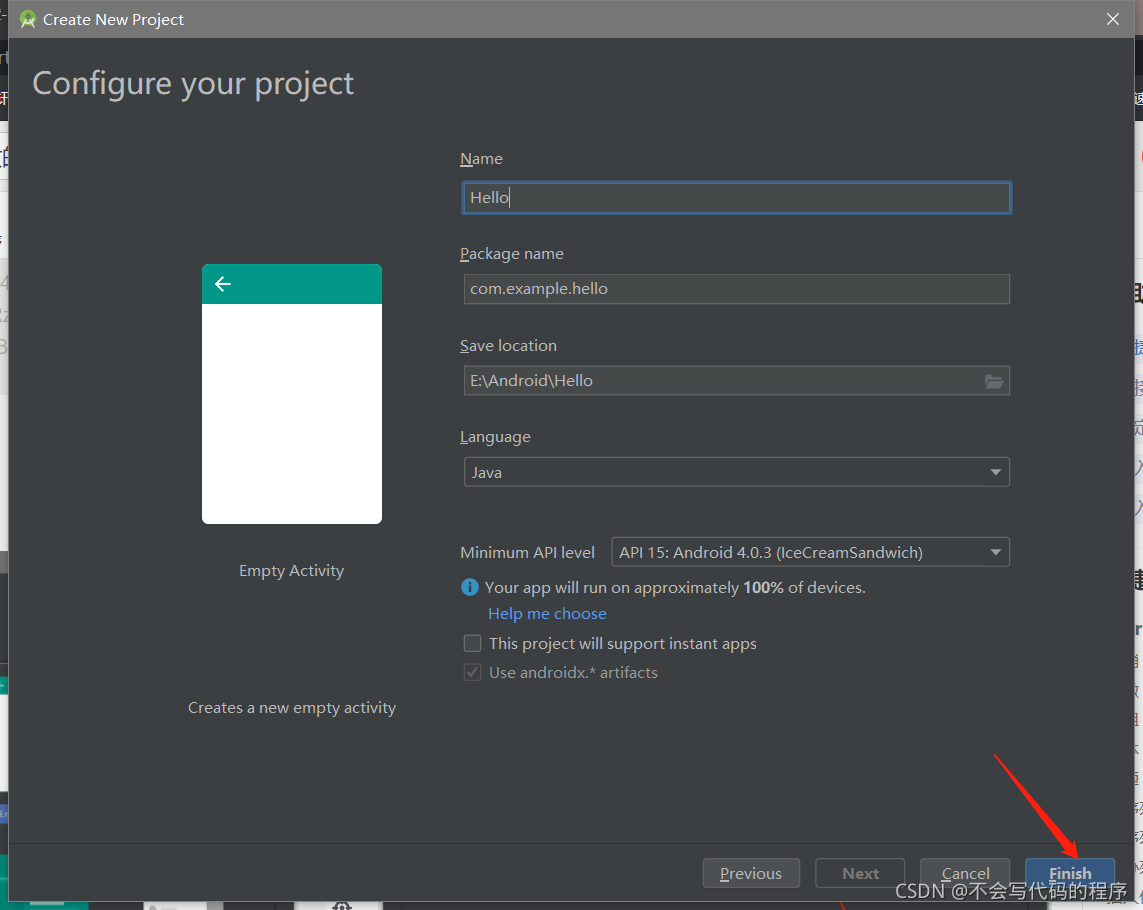Click the Minimum API level label

coord(527,553)
